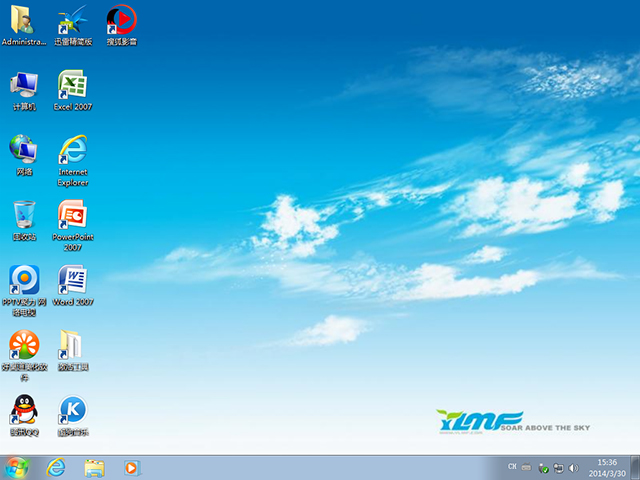
Task: Select the Xunlei hummingbird desktop shortcut
Action: coord(72,21)
